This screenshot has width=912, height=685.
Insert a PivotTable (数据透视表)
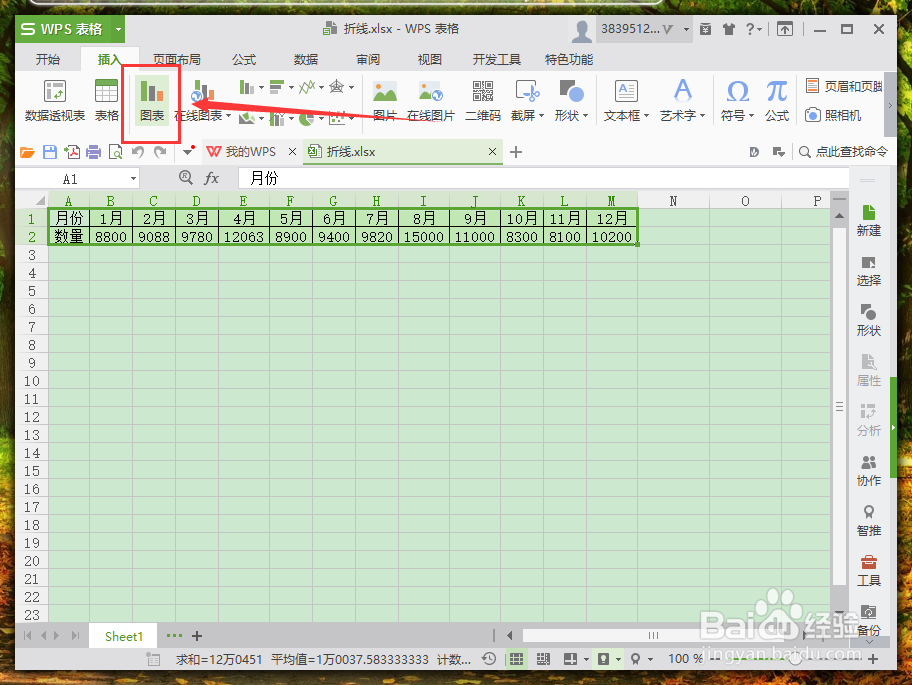(x=55, y=100)
